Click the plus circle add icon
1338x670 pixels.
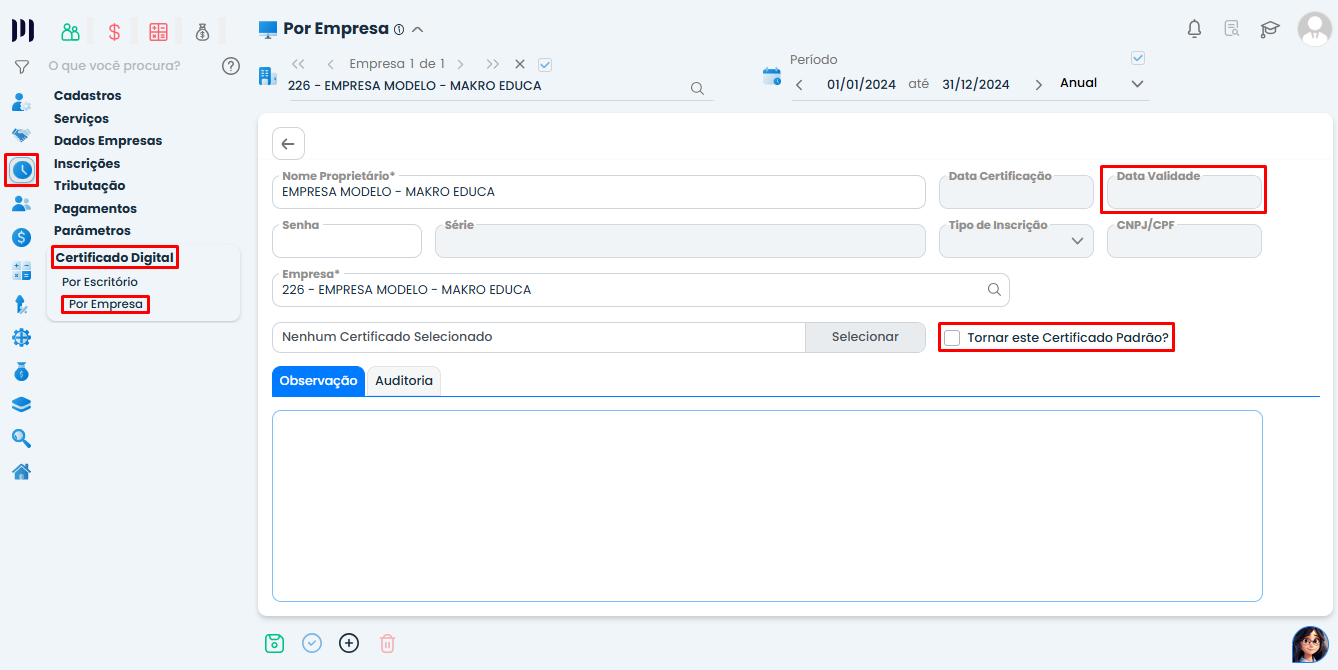(x=349, y=643)
